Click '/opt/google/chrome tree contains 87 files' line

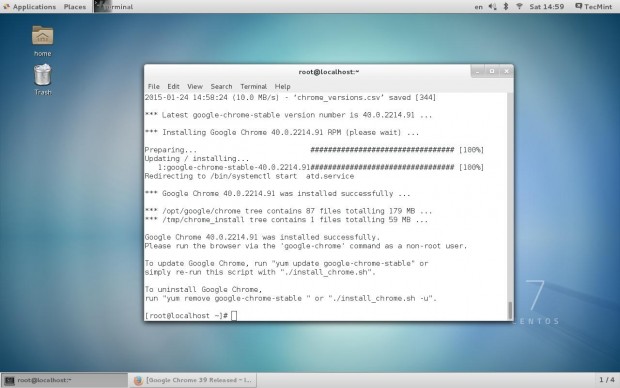tap(288, 211)
